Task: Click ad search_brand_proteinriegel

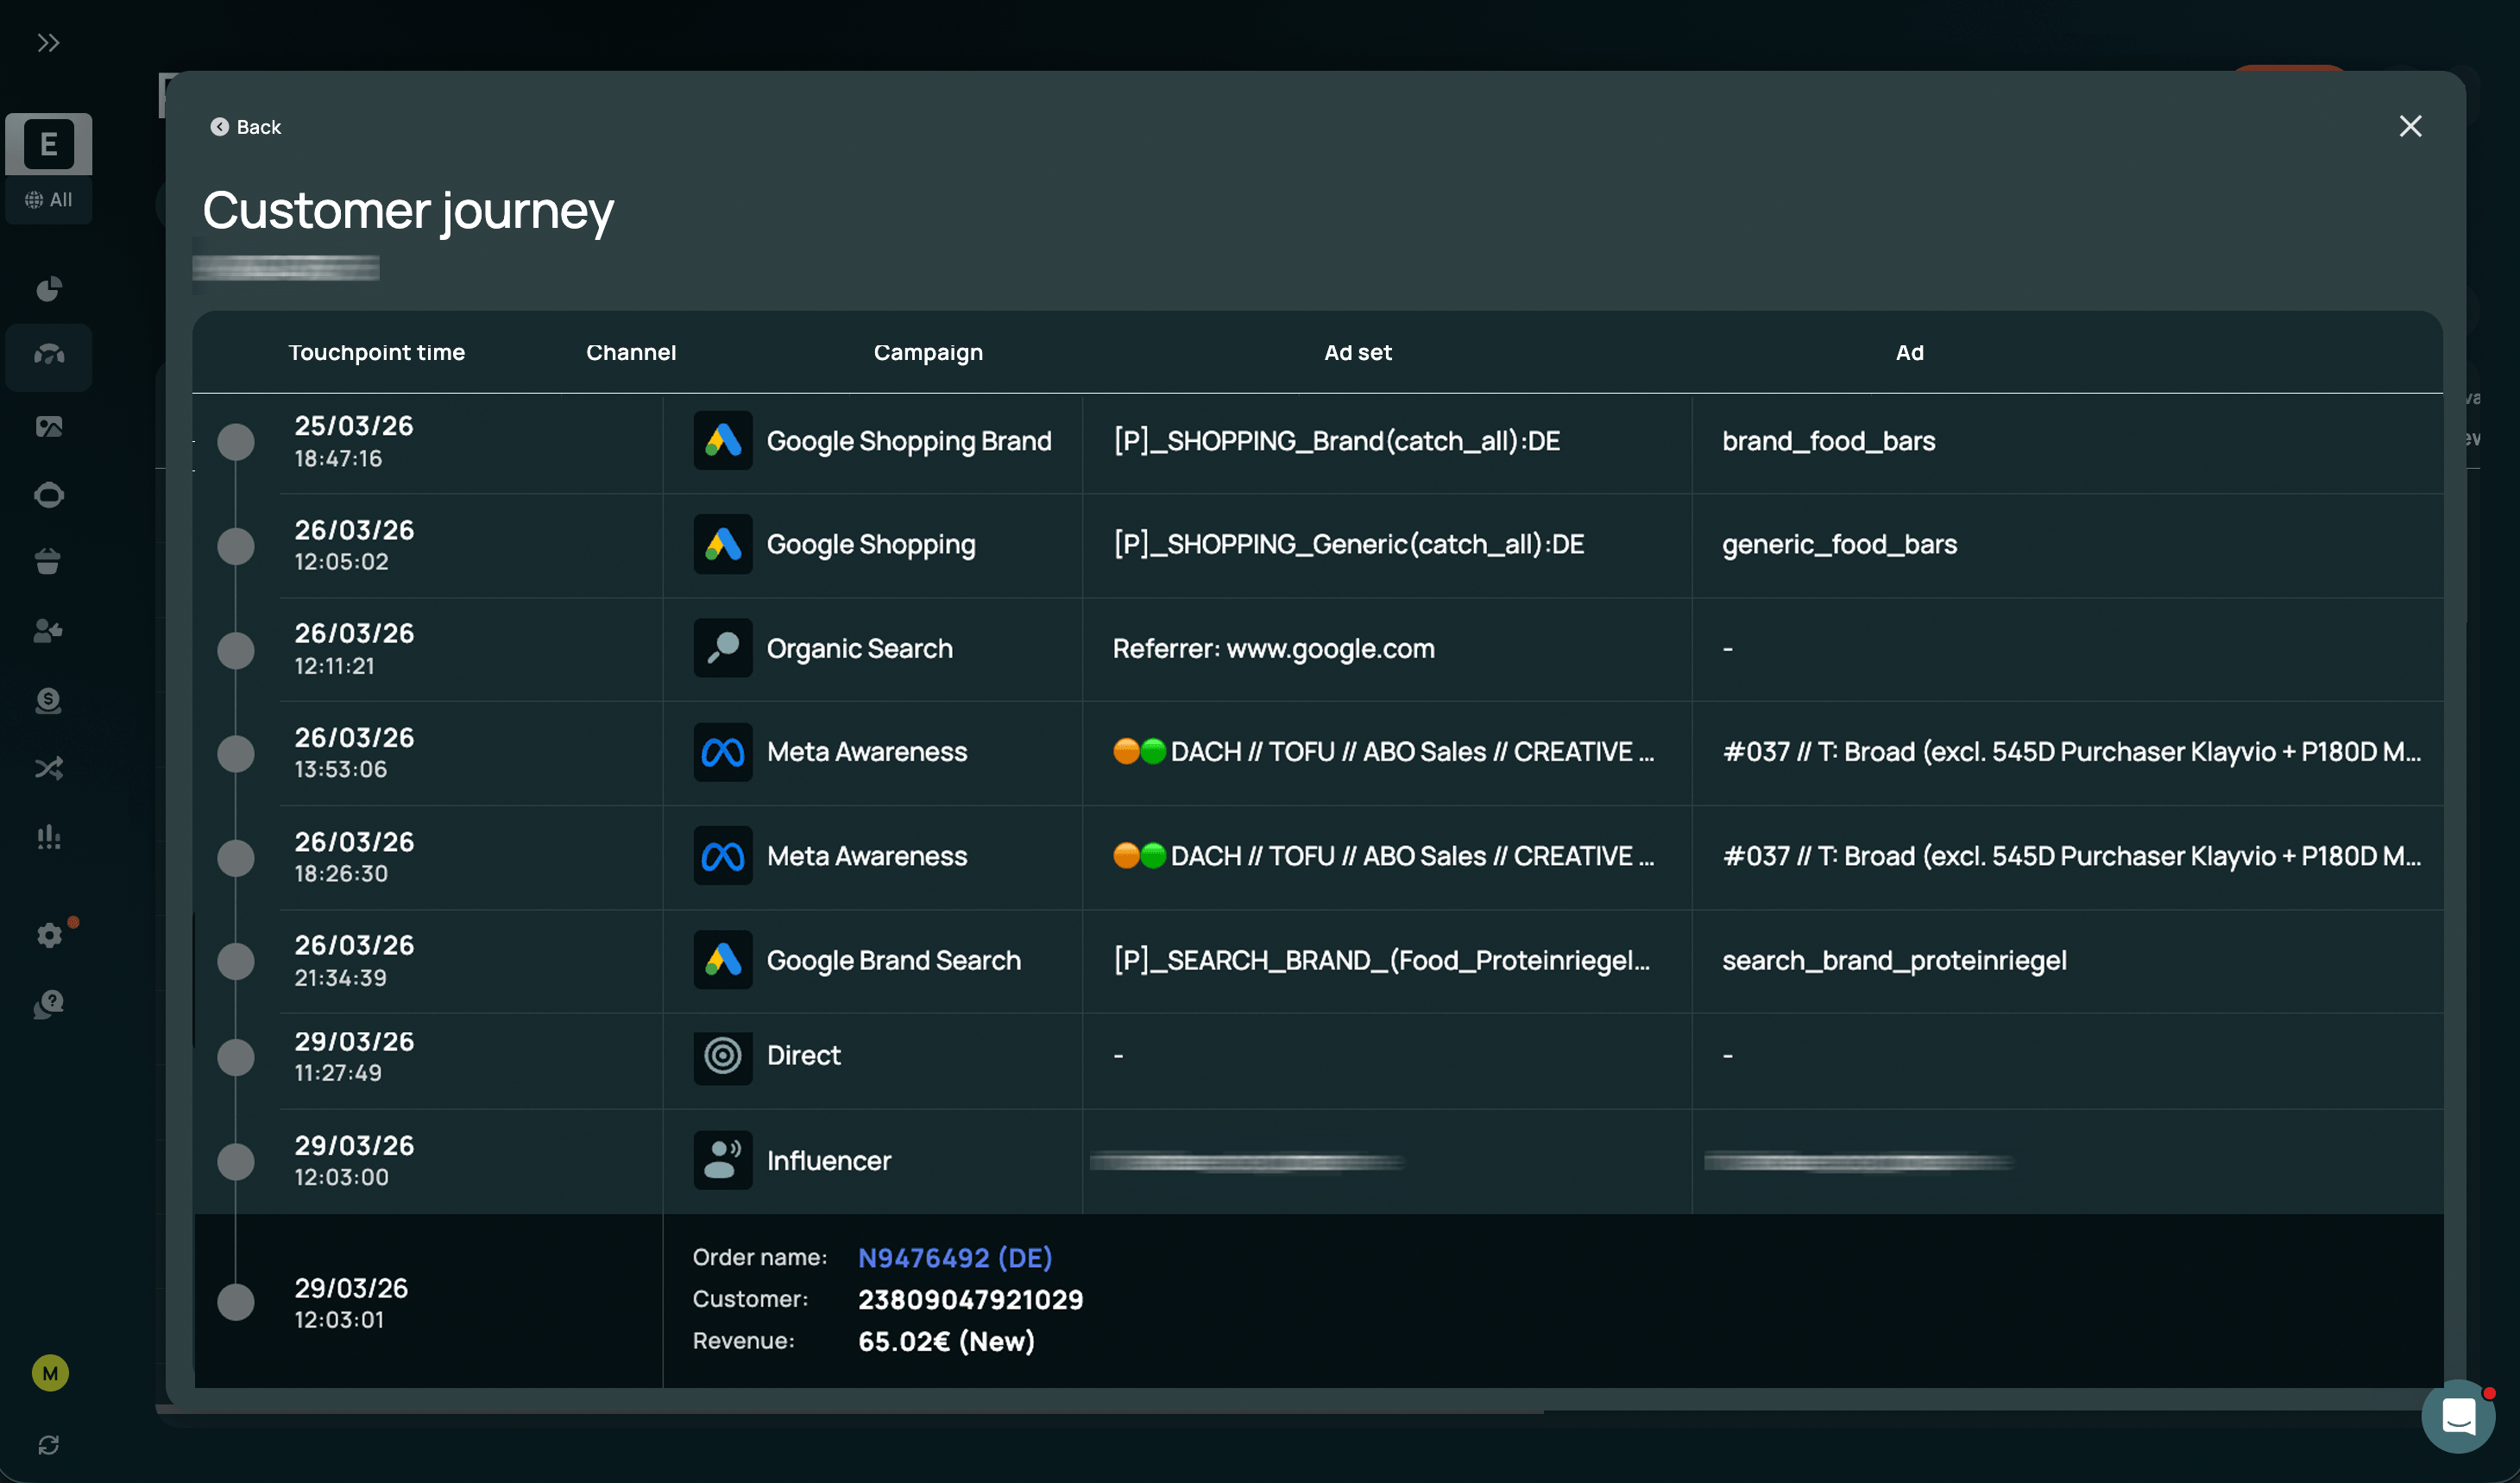Action: point(1894,960)
